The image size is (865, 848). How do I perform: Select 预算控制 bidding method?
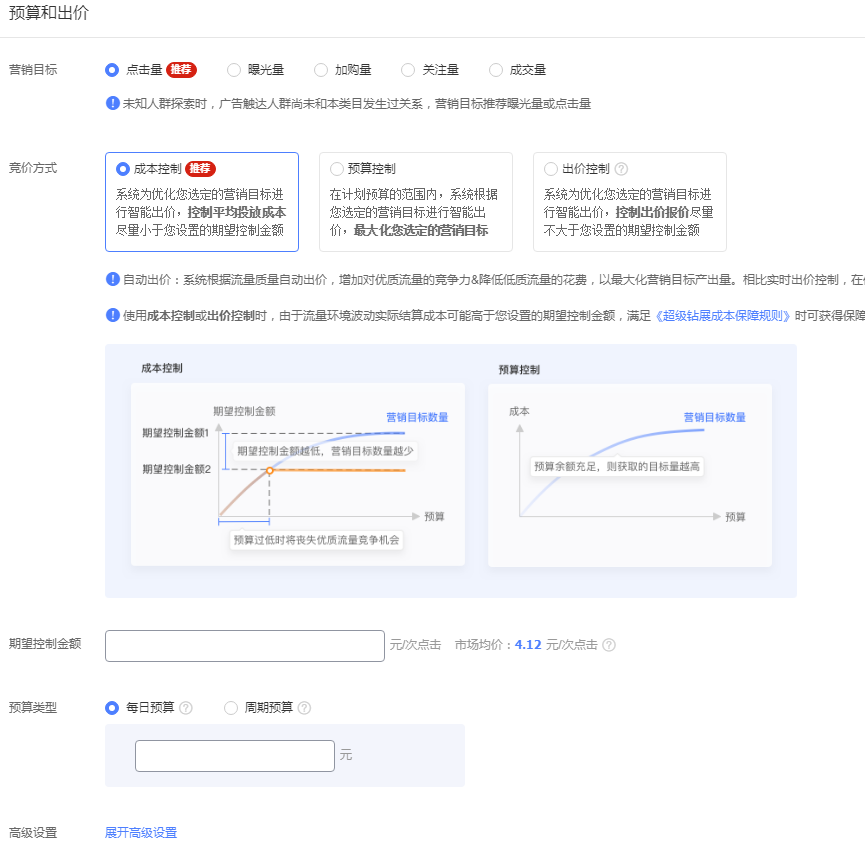click(337, 169)
